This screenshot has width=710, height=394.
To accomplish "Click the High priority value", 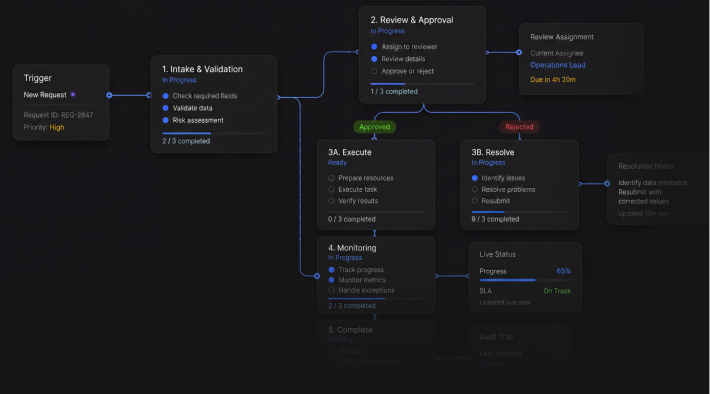I will click(x=57, y=127).
